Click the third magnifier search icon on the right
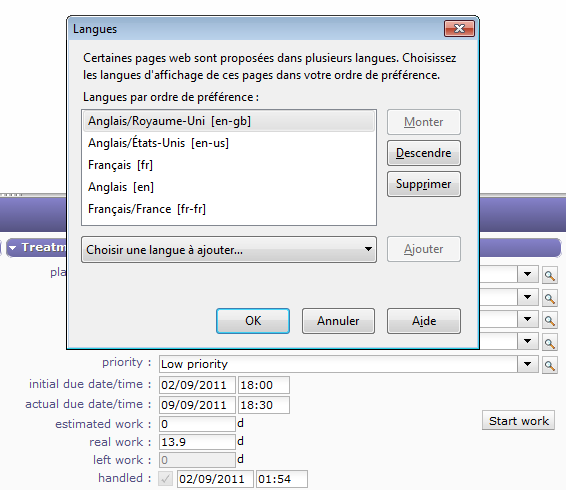 tap(550, 320)
